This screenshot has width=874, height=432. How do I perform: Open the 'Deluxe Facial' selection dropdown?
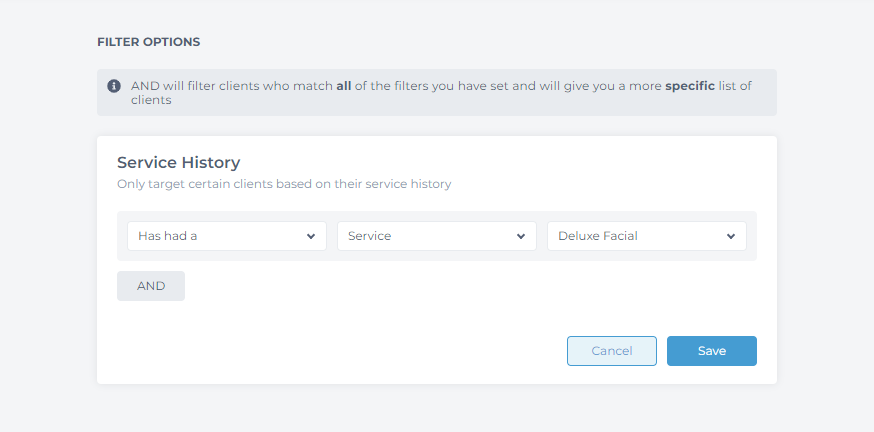point(647,236)
